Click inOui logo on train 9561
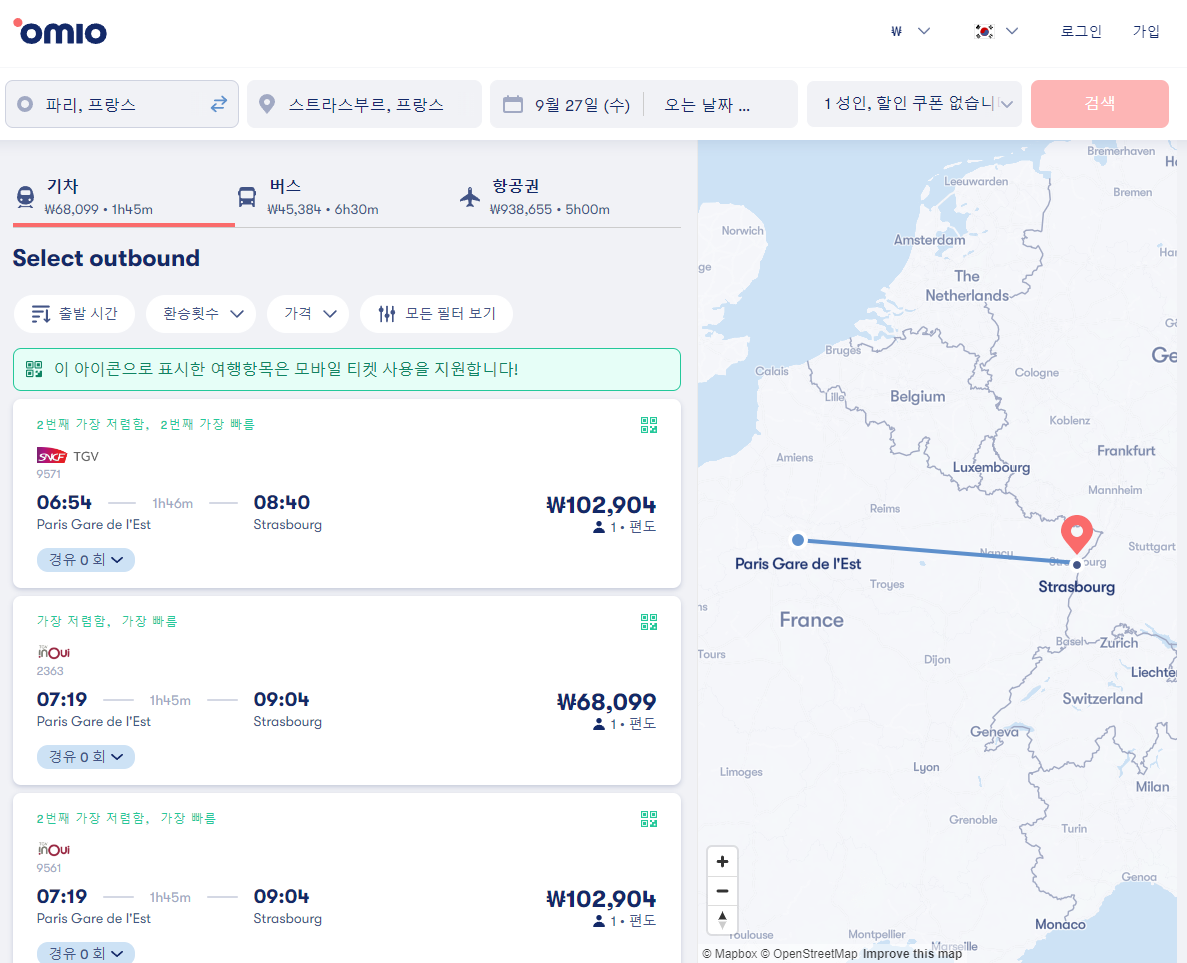 [x=54, y=849]
